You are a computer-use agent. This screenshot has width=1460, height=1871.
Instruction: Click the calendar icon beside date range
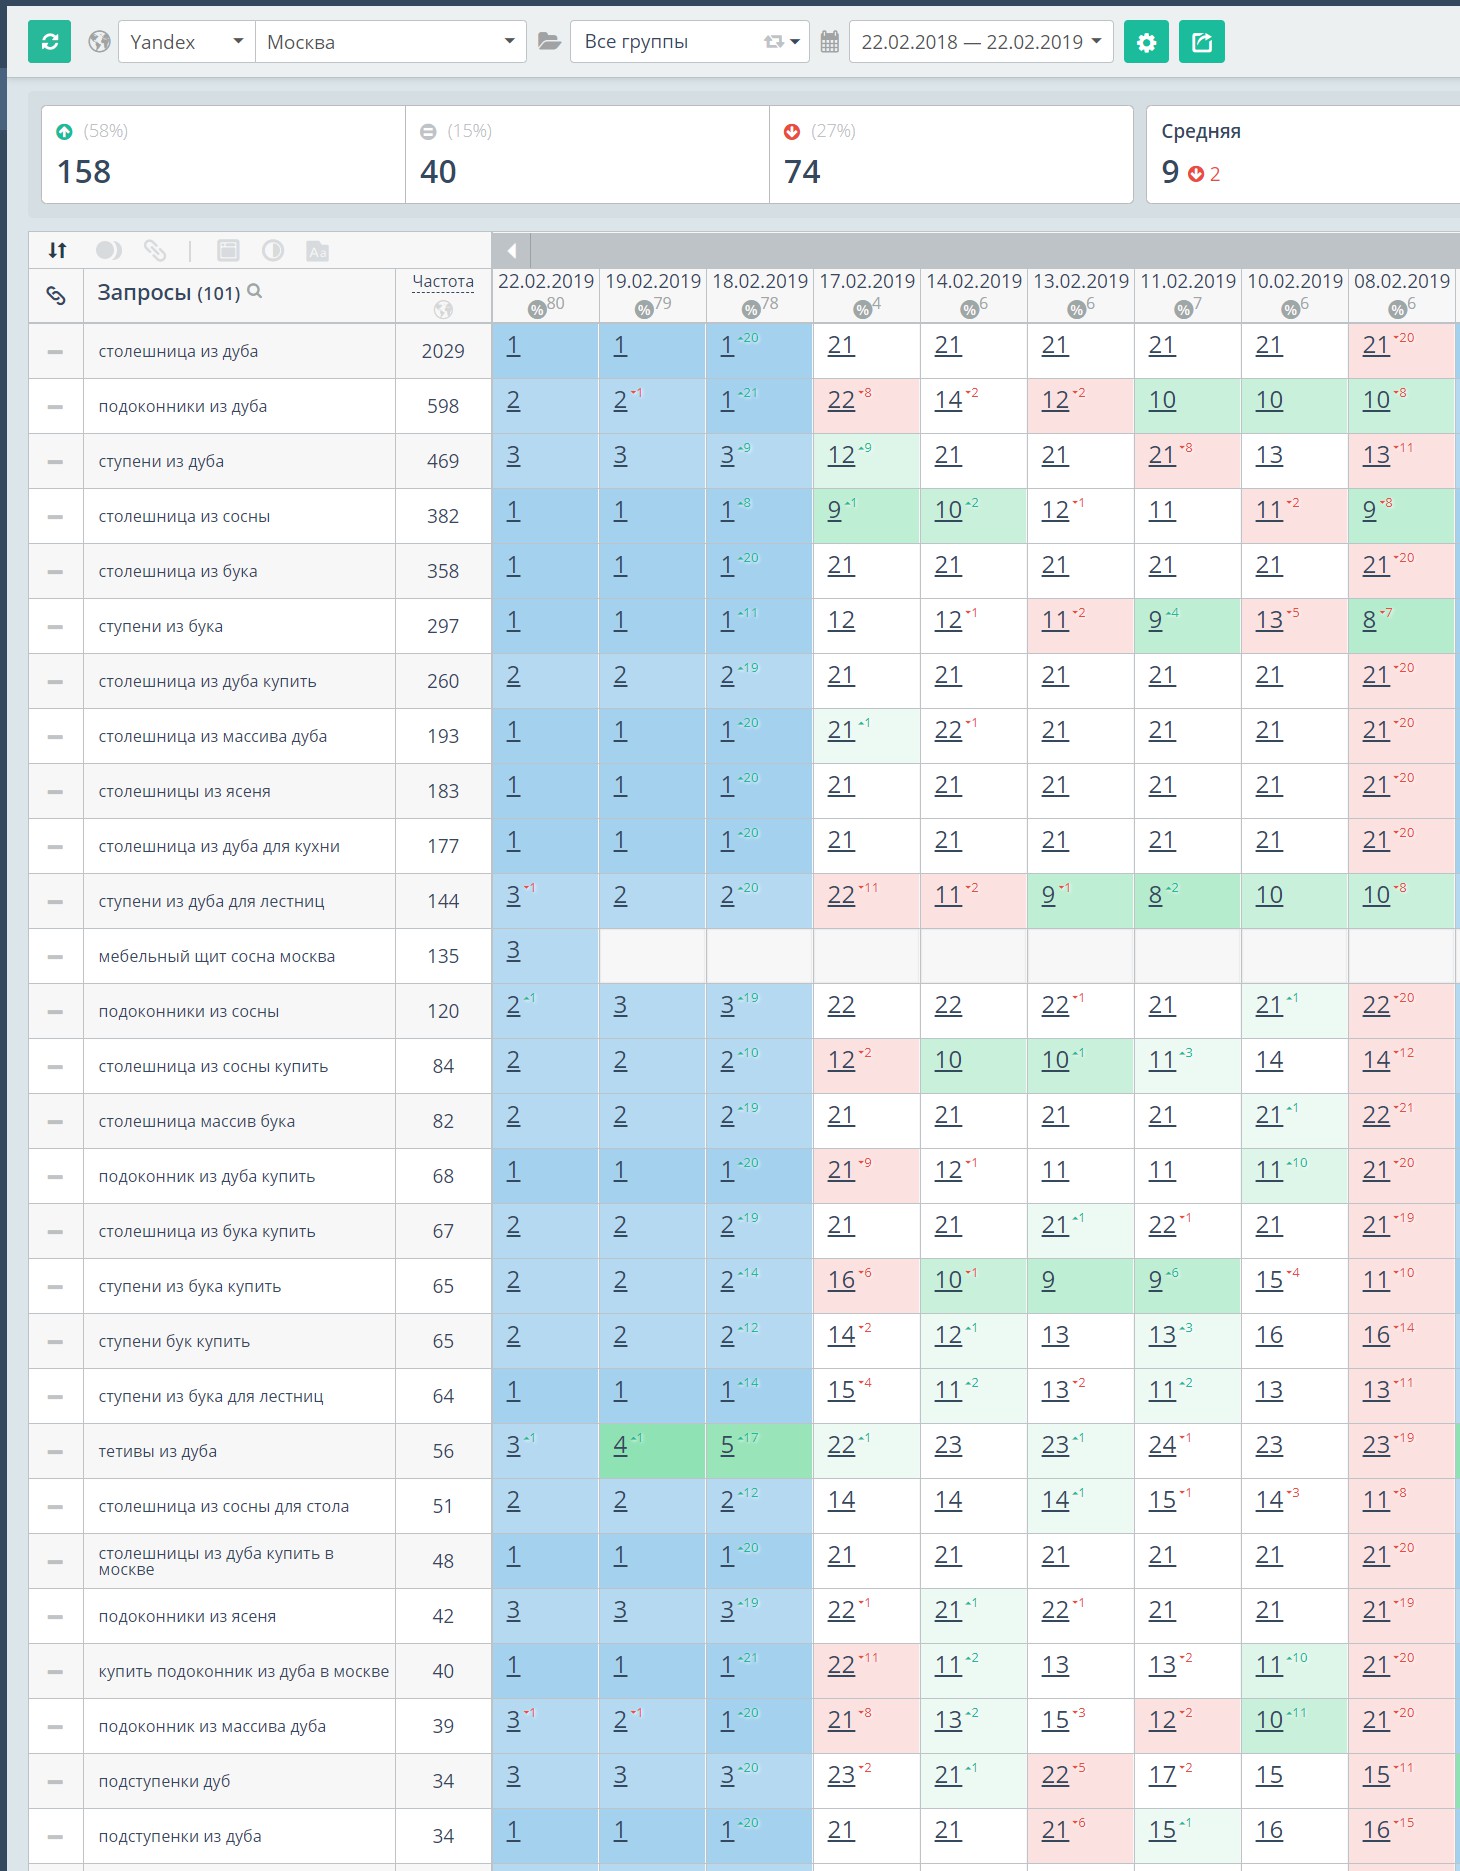(829, 42)
